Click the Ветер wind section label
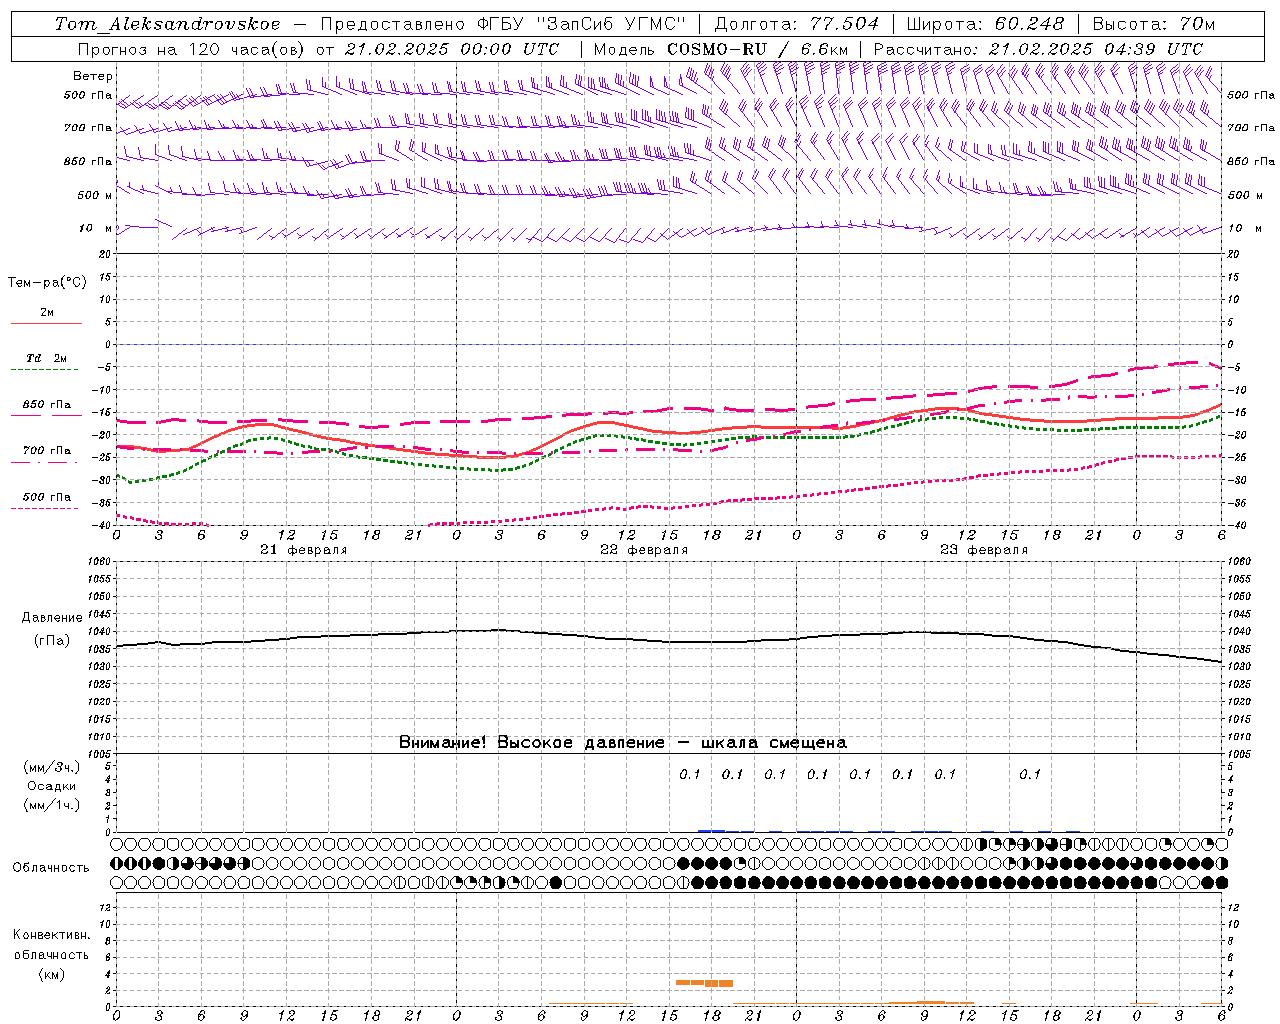Viewport: 1280px width, 1024px height. [x=93, y=76]
